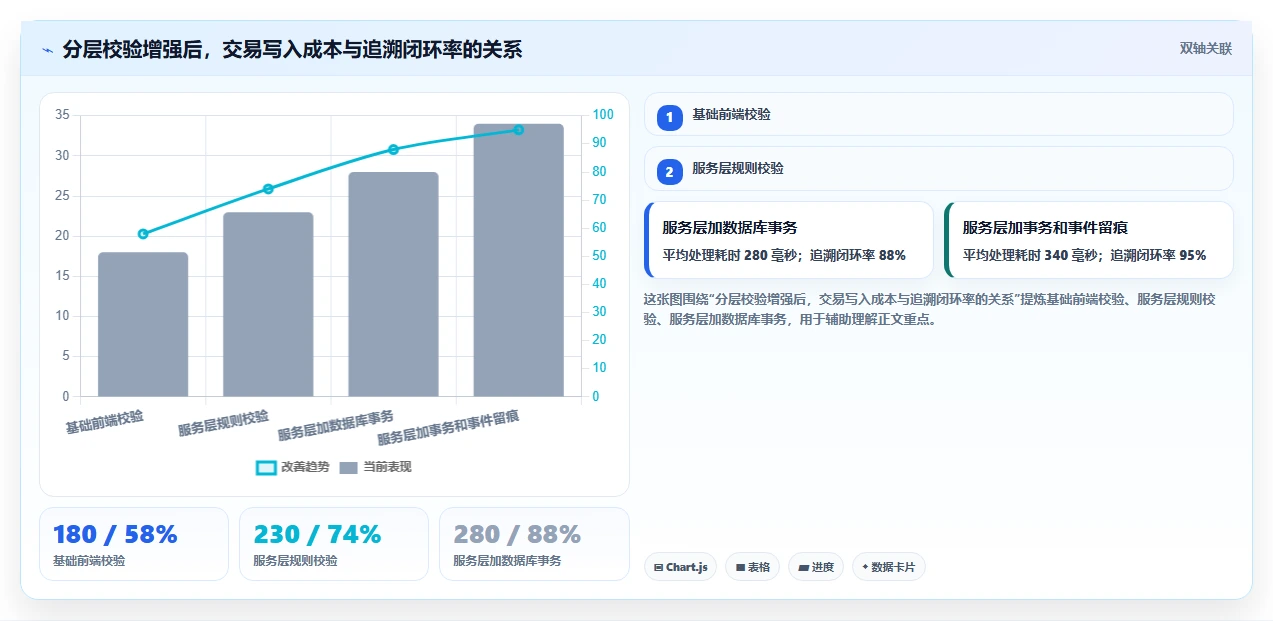Open the 服务层加事务和事件留痕 detail card

[x=1089, y=240]
